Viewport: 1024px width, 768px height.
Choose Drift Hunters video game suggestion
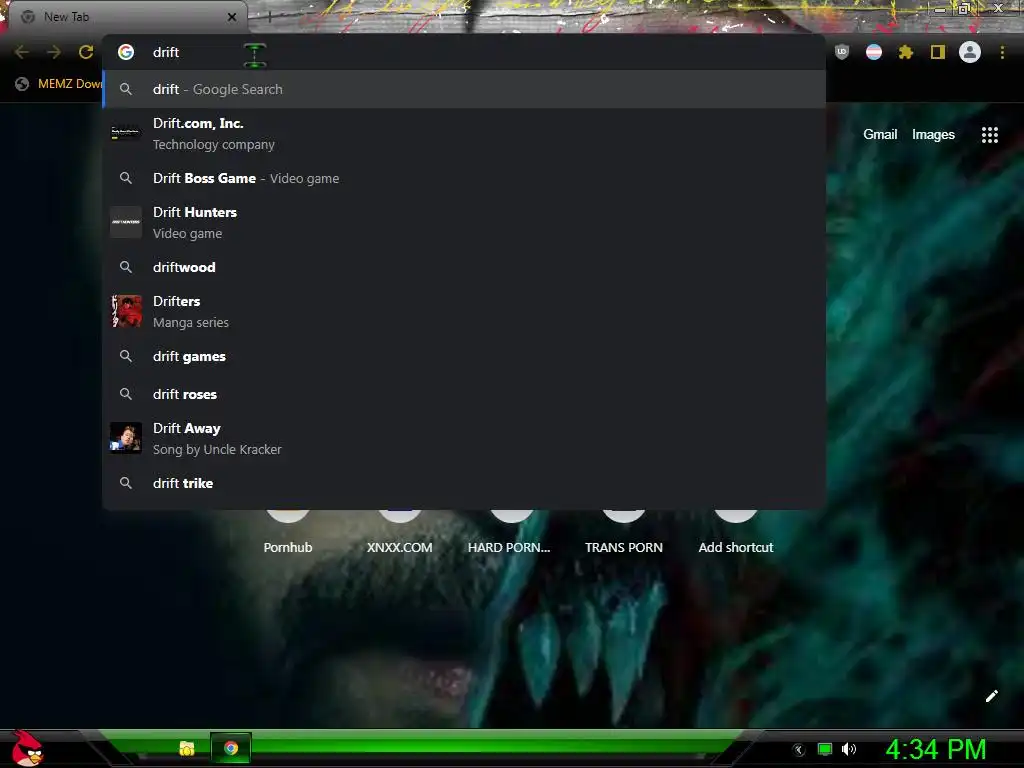(x=464, y=222)
